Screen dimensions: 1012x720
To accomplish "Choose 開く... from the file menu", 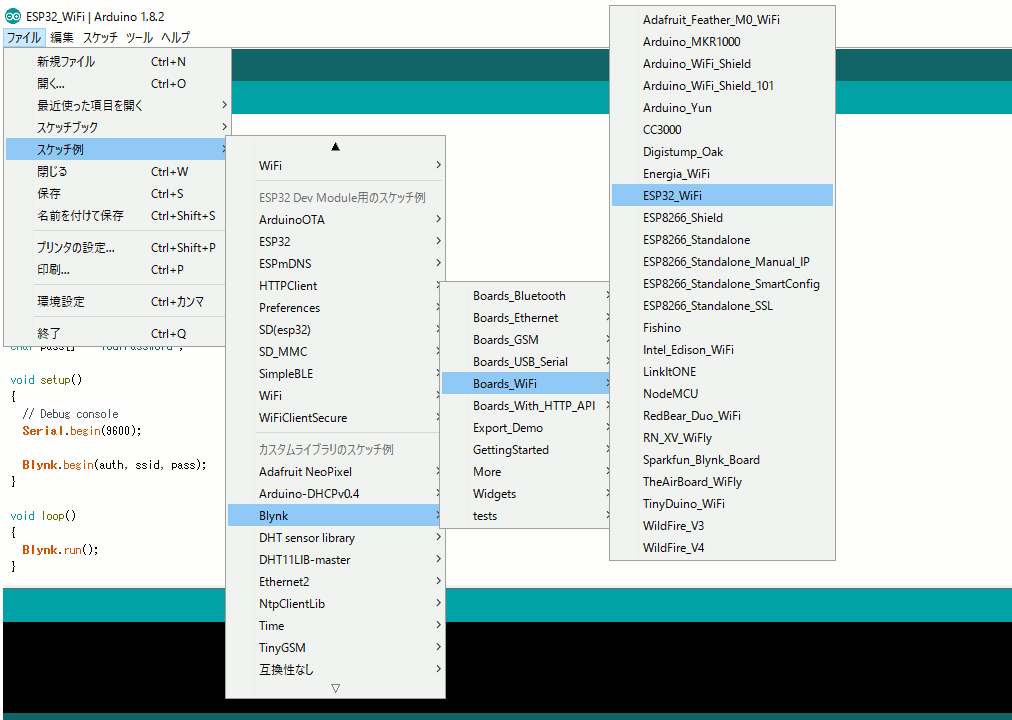I will 116,84.
